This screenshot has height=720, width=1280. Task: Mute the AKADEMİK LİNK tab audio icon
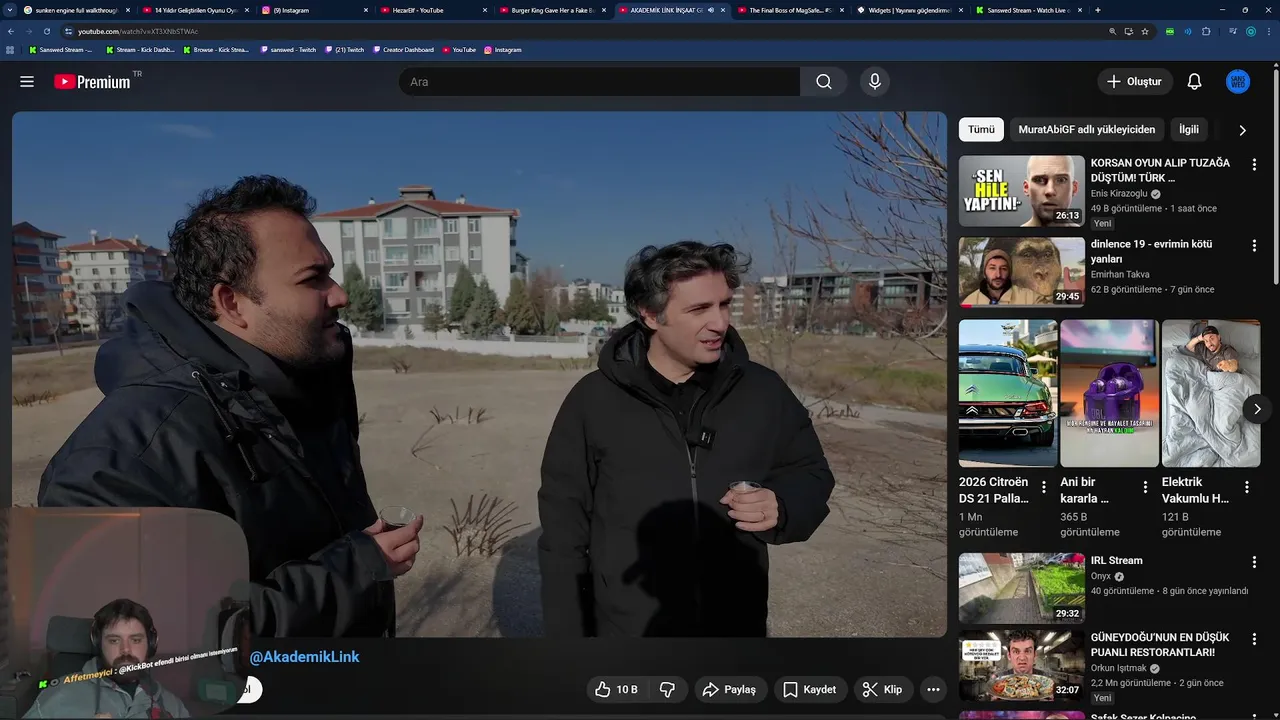tap(711, 10)
